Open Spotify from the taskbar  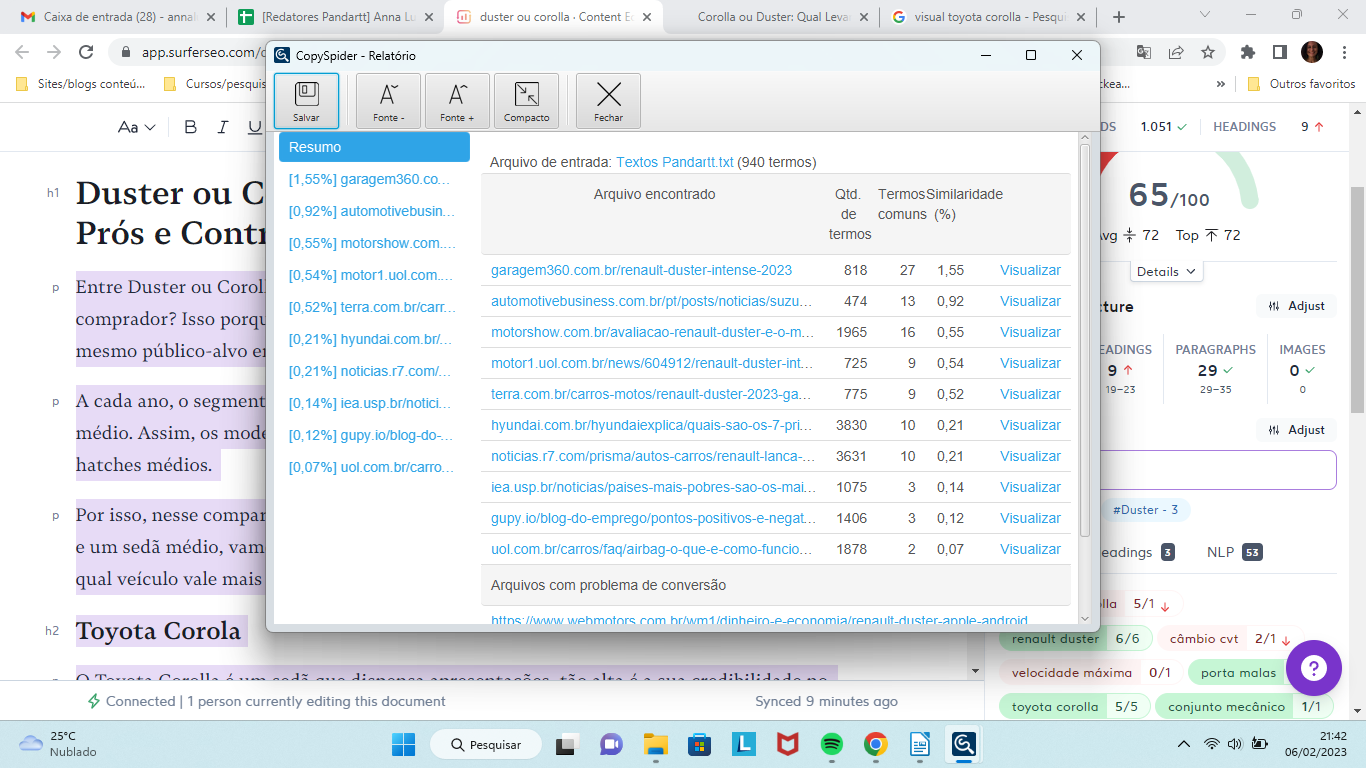831,744
